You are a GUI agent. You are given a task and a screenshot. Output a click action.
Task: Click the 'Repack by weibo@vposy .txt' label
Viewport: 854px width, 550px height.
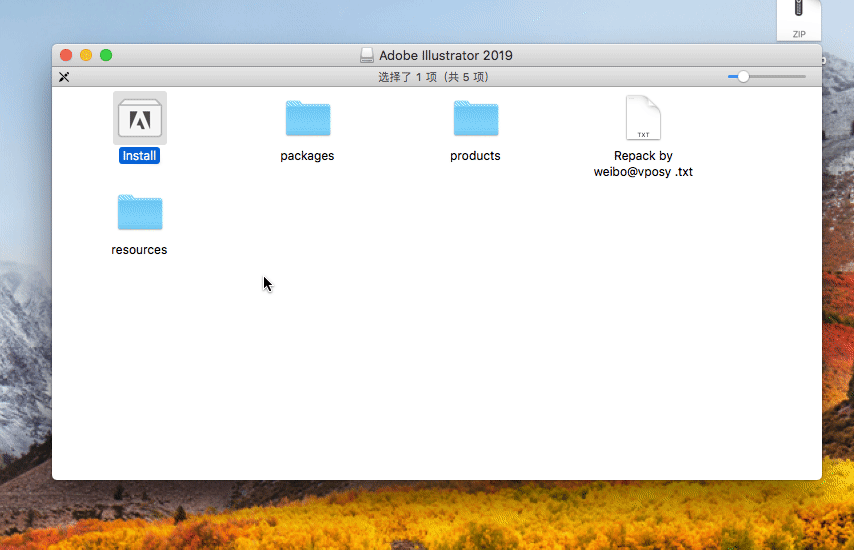(643, 164)
